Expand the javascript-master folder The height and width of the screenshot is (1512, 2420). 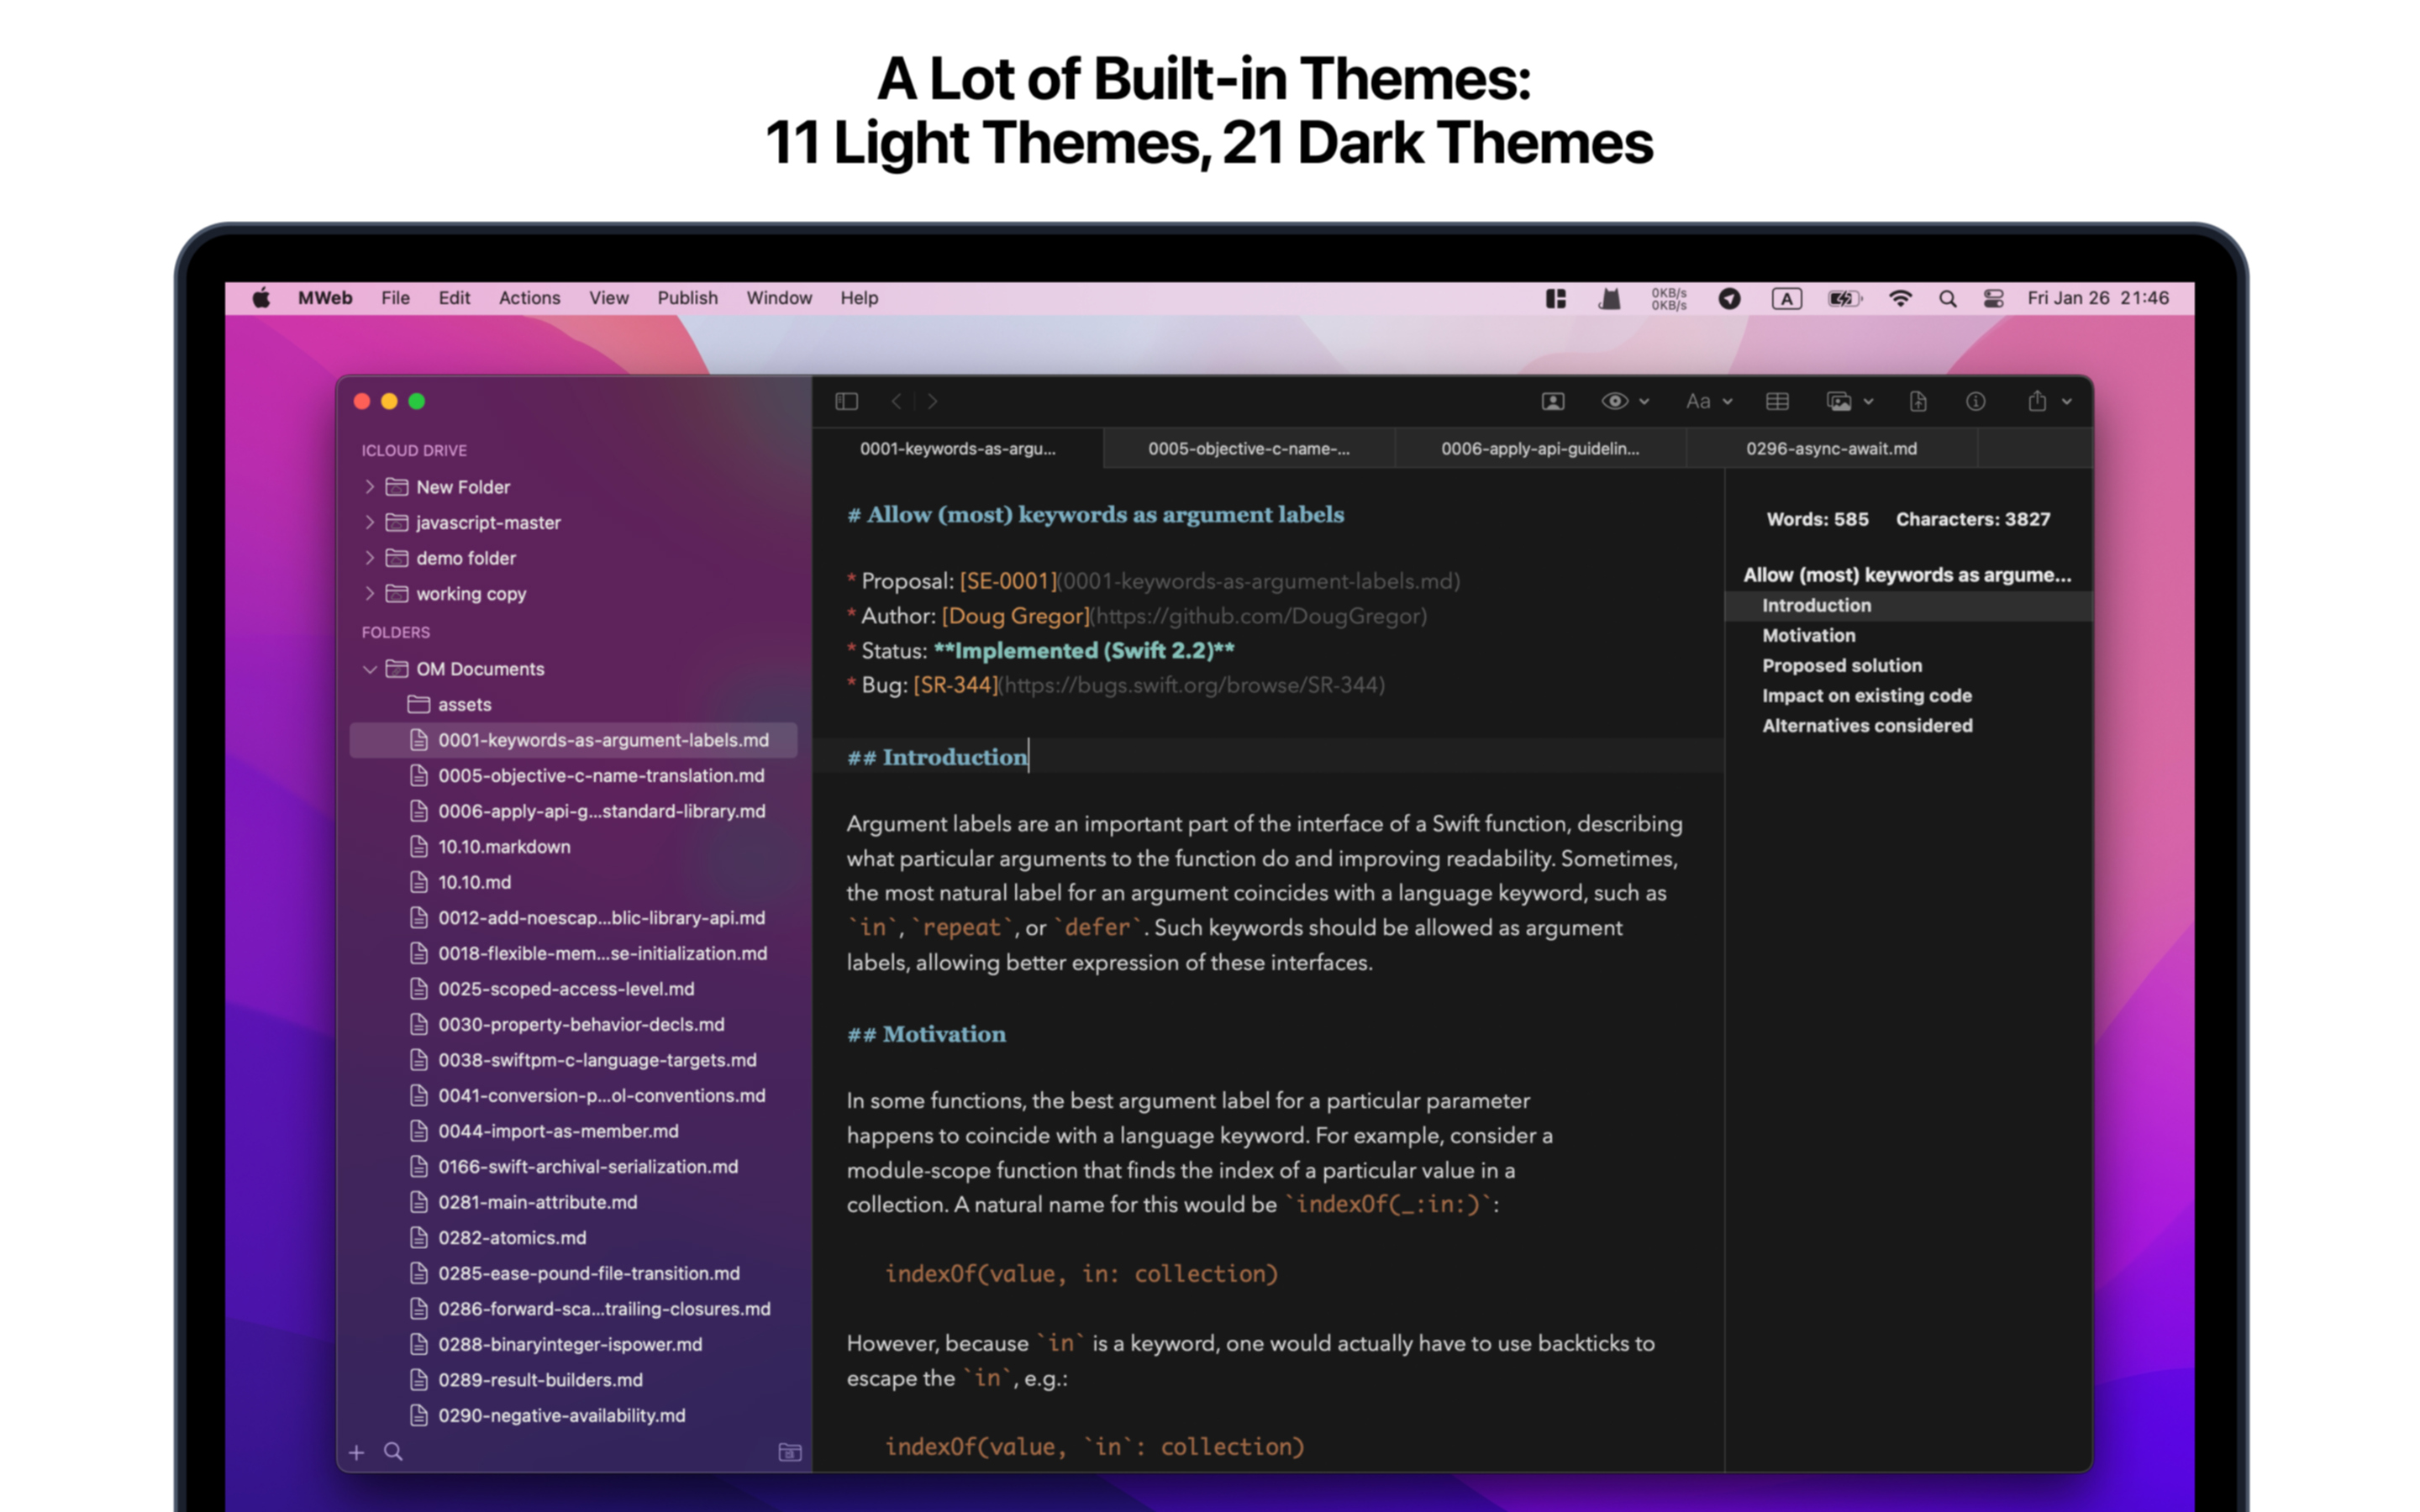[x=371, y=522]
